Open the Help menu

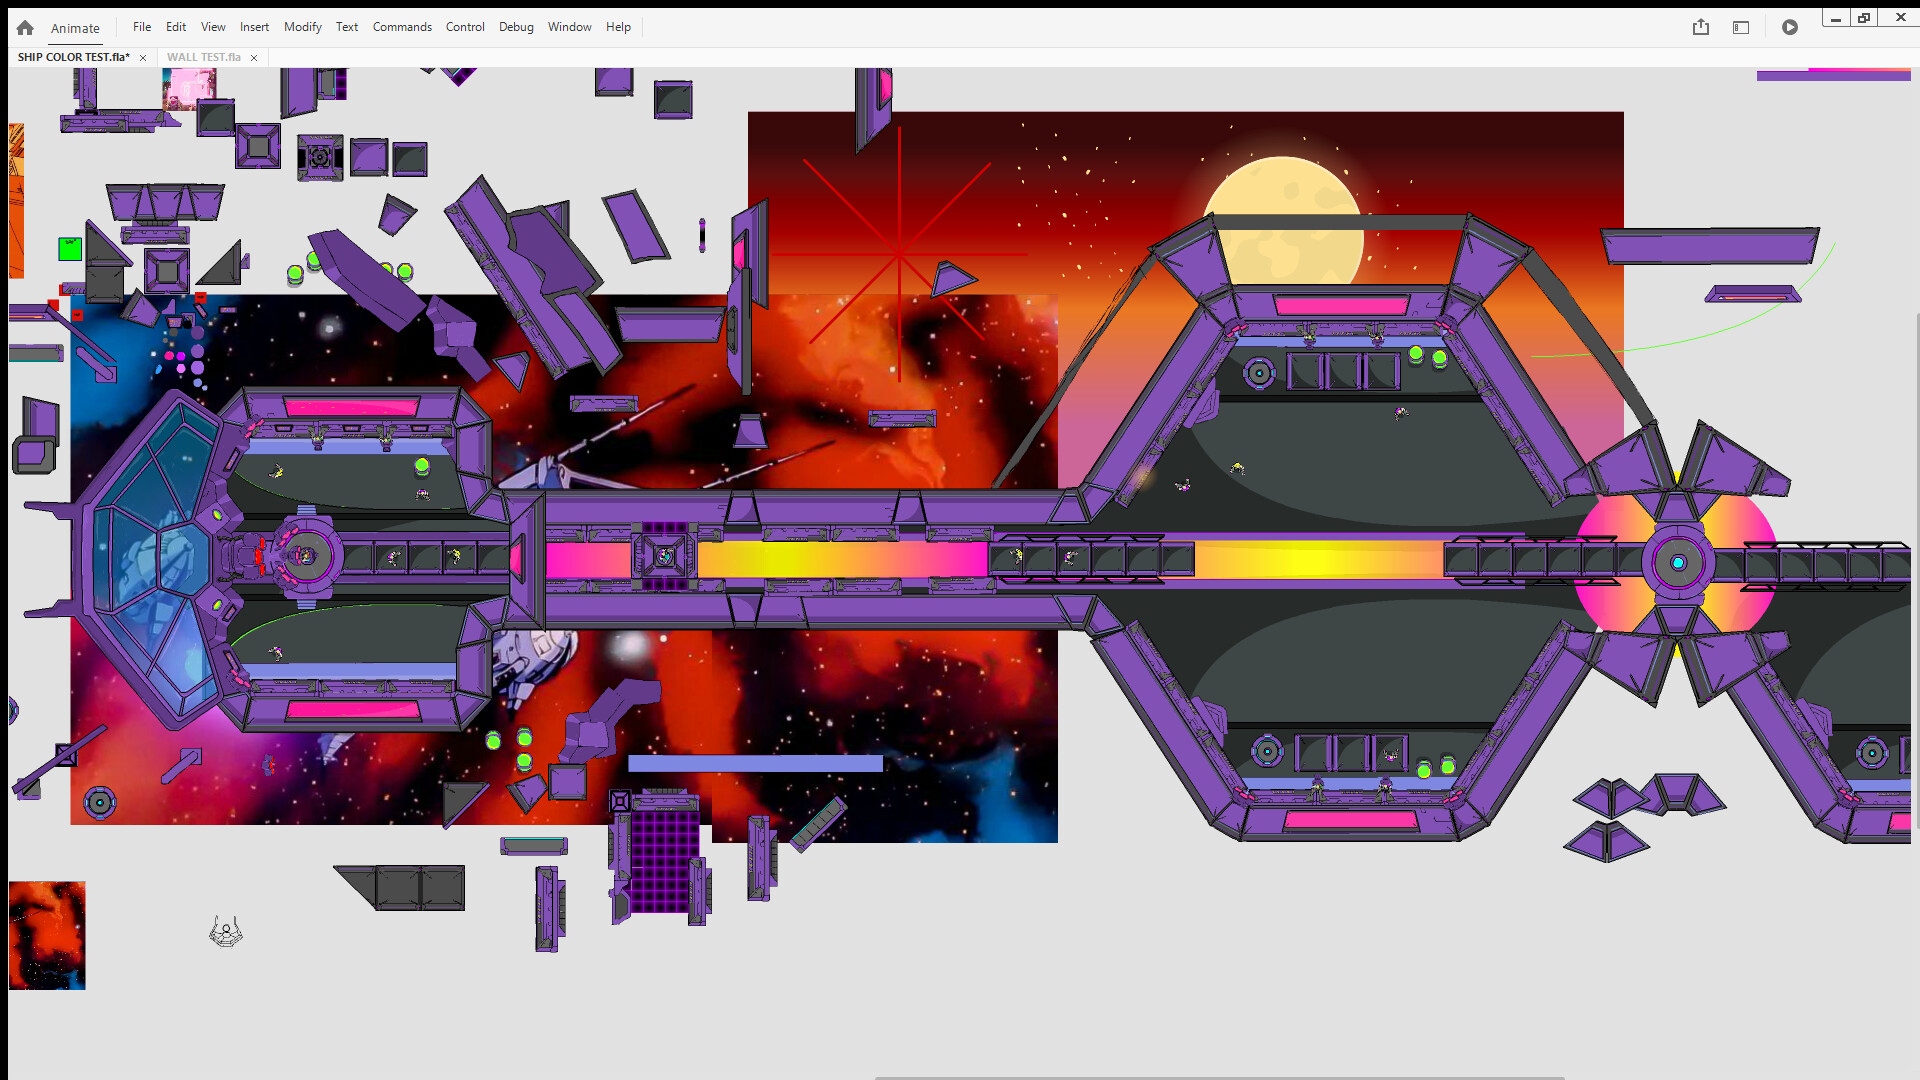pos(618,27)
